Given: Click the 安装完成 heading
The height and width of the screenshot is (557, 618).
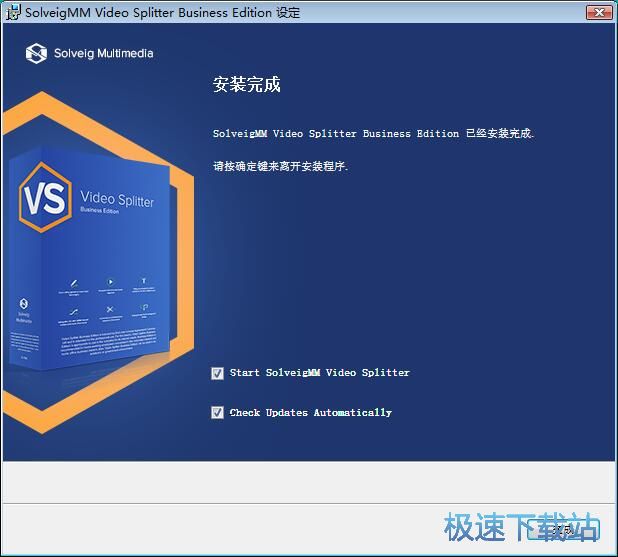Looking at the screenshot, I should pos(247,84).
